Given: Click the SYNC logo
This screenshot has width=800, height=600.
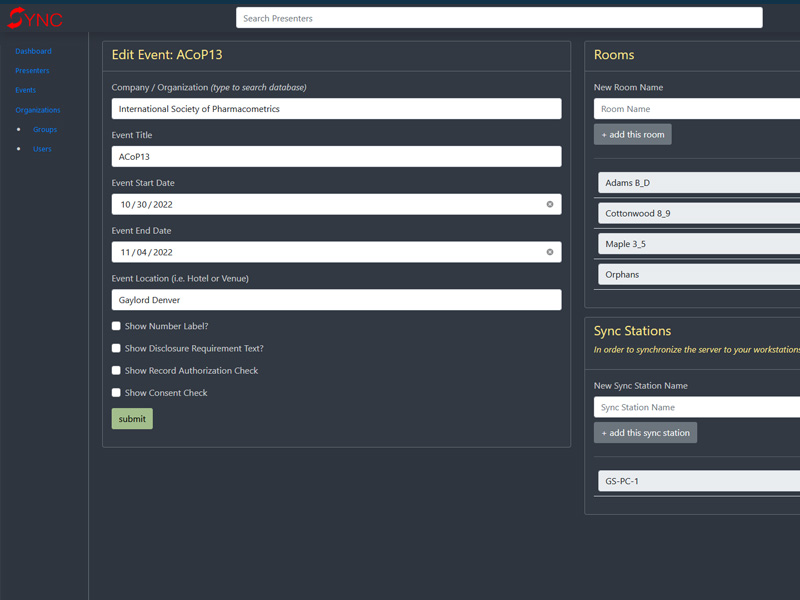Looking at the screenshot, I should (x=35, y=18).
